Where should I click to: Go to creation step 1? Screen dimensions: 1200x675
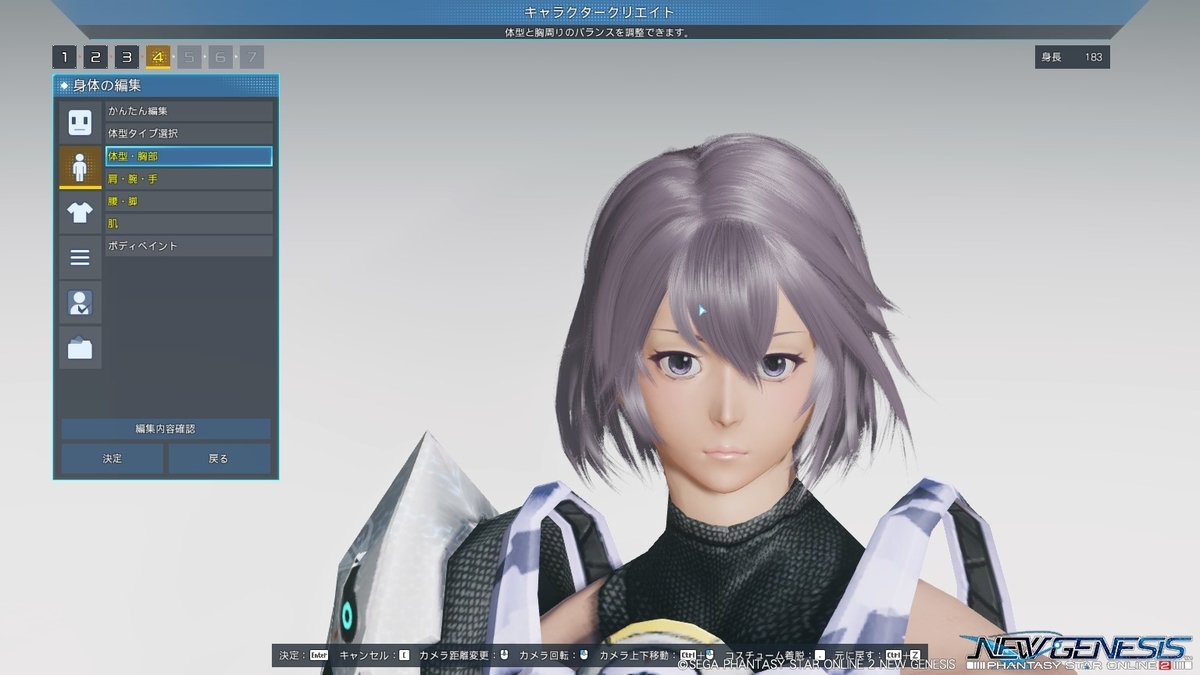tap(65, 57)
